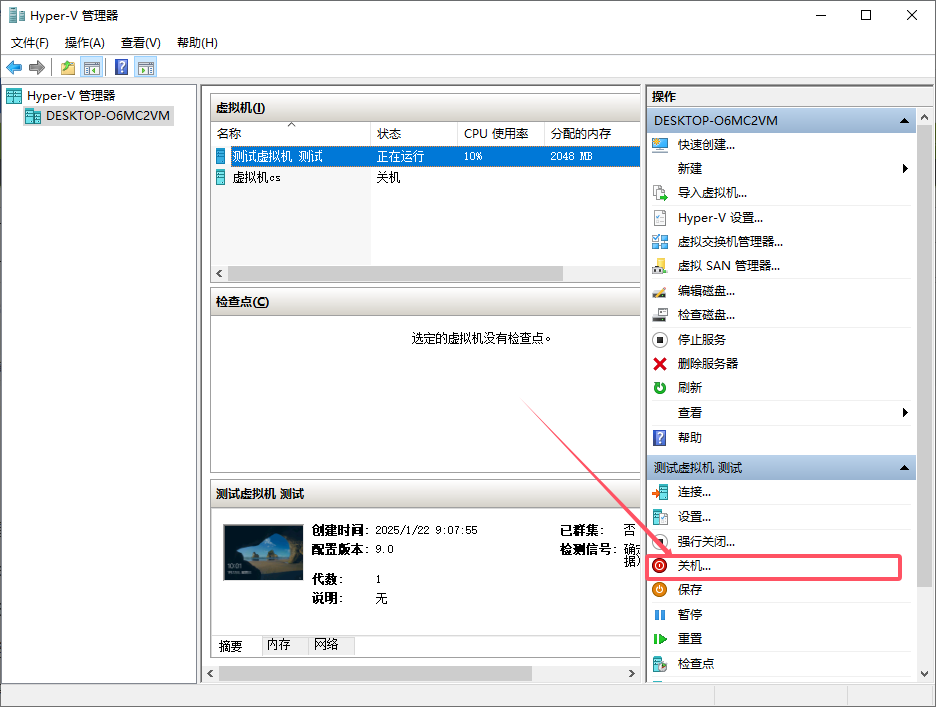This screenshot has height=707, width=936.
Task: Click the orange 保存 icon
Action: (660, 590)
